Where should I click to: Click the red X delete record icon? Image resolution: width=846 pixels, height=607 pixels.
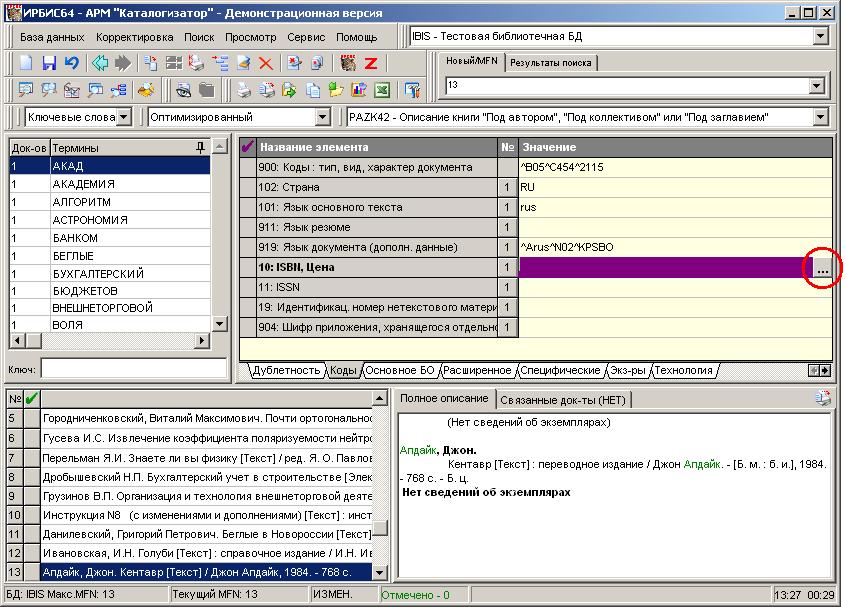pos(266,63)
